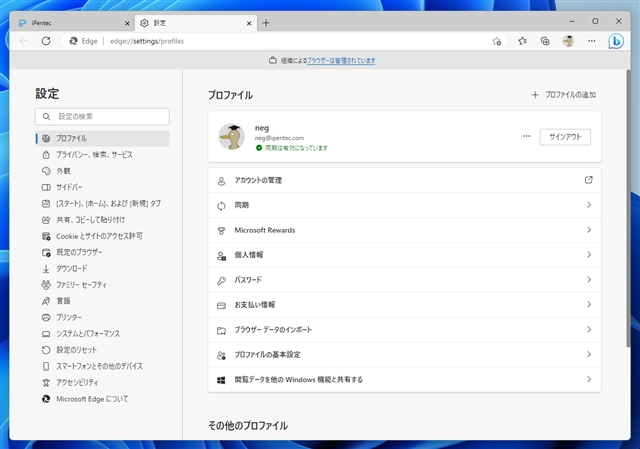Screen dimensions: 640x449
Task: Open the ブラウザーは管理されています link
Action: 341,60
